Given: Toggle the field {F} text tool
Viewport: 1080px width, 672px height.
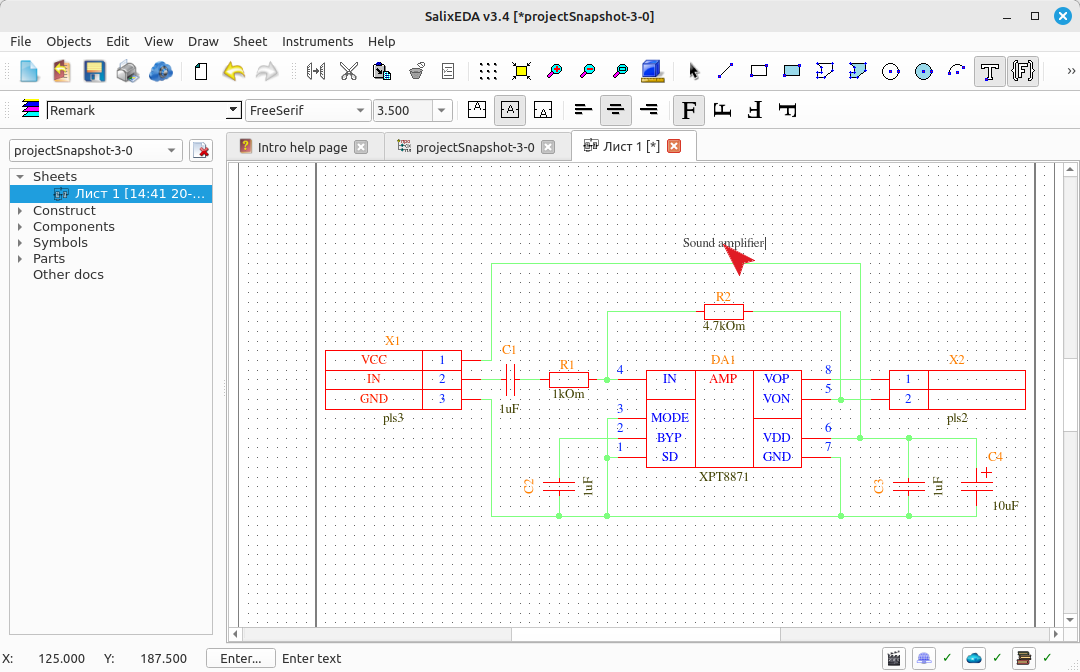Looking at the screenshot, I should coord(1023,71).
